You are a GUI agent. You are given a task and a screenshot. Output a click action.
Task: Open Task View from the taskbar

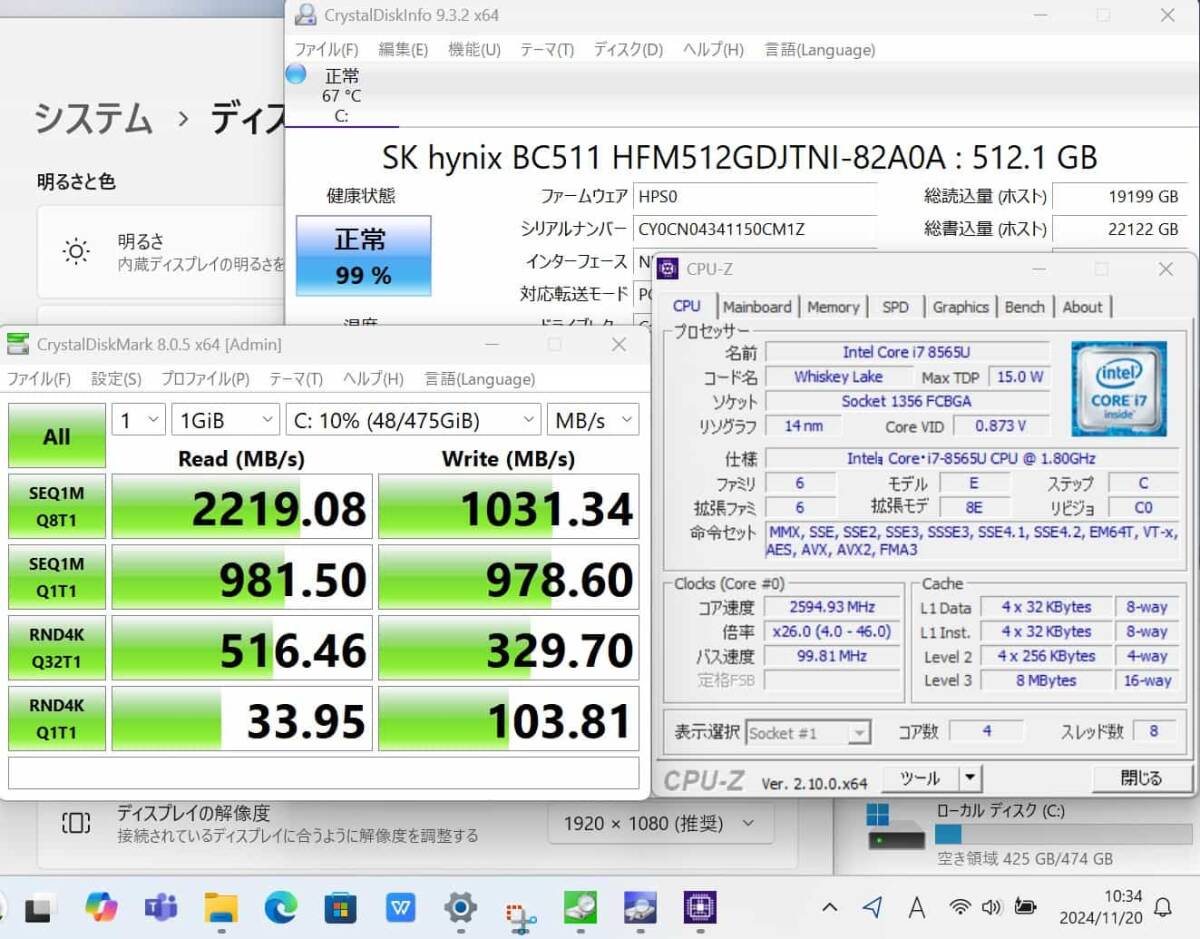(38, 908)
